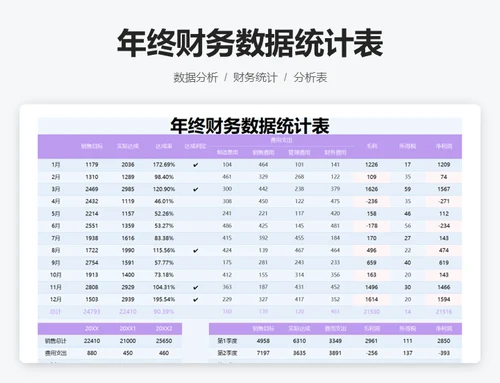
Task: Click the -271 net profit cell
Action: point(444,201)
